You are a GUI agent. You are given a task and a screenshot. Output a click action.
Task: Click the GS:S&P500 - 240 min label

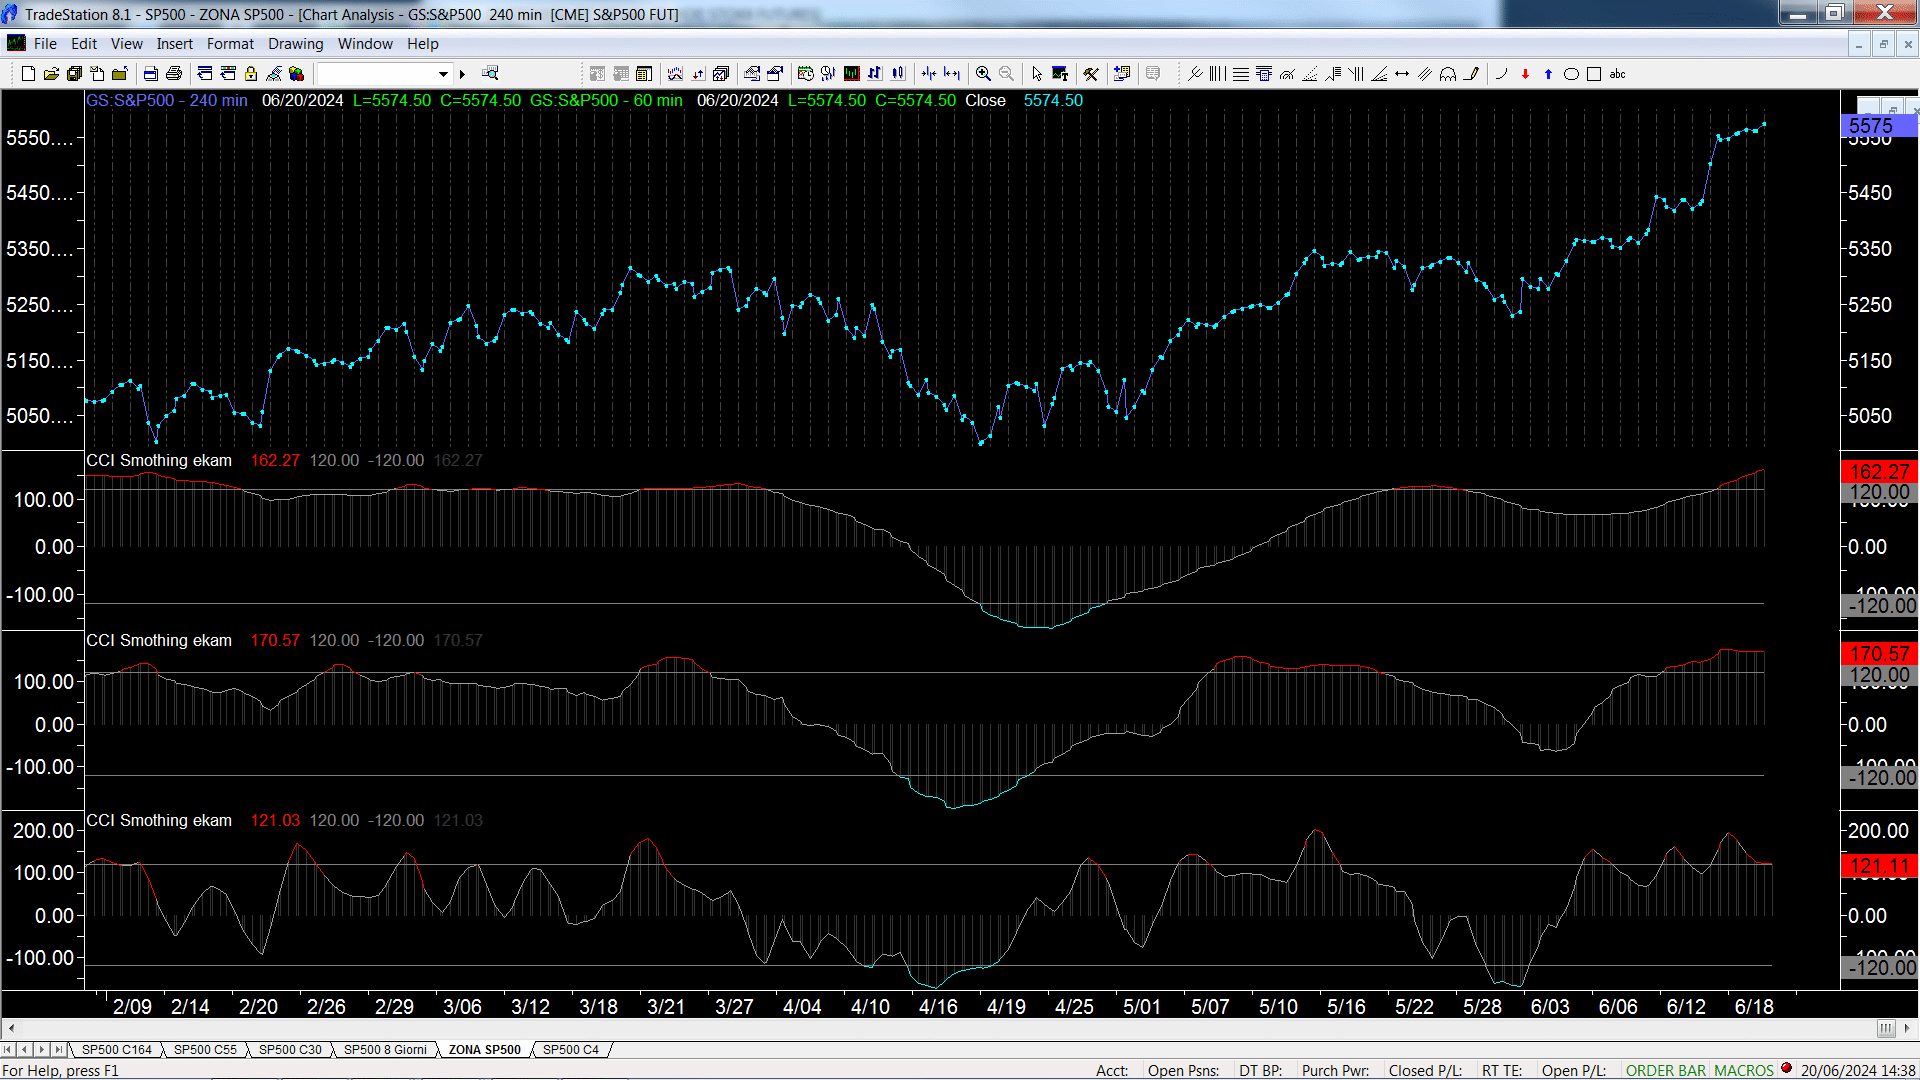pos(167,101)
